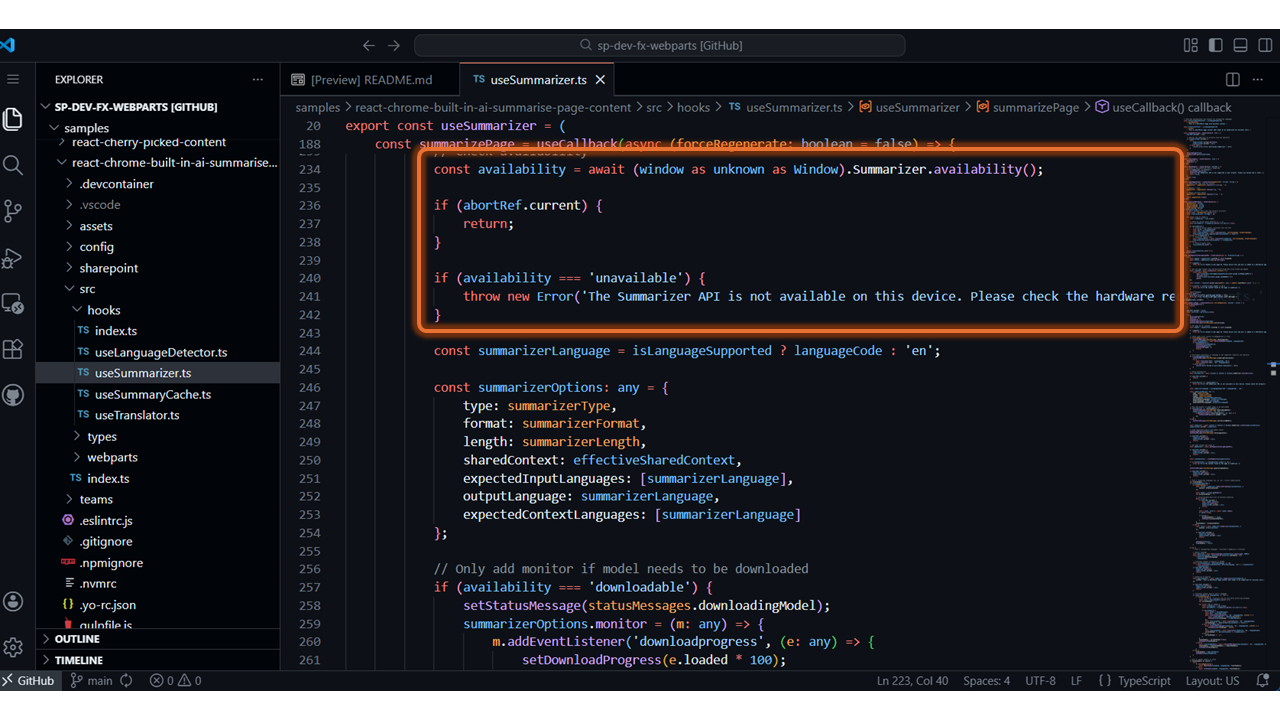The height and width of the screenshot is (720, 1280).
Task: Collapse the hooks folder
Action: 103,310
